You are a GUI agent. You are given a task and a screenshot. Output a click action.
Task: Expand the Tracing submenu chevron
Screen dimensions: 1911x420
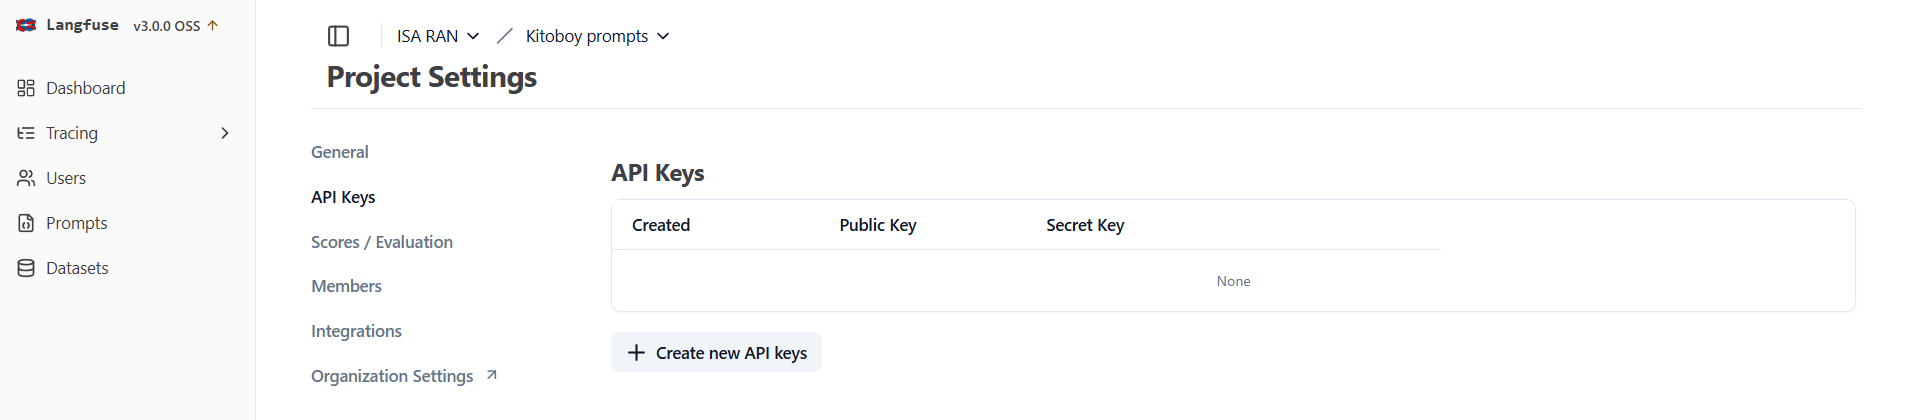coord(225,133)
